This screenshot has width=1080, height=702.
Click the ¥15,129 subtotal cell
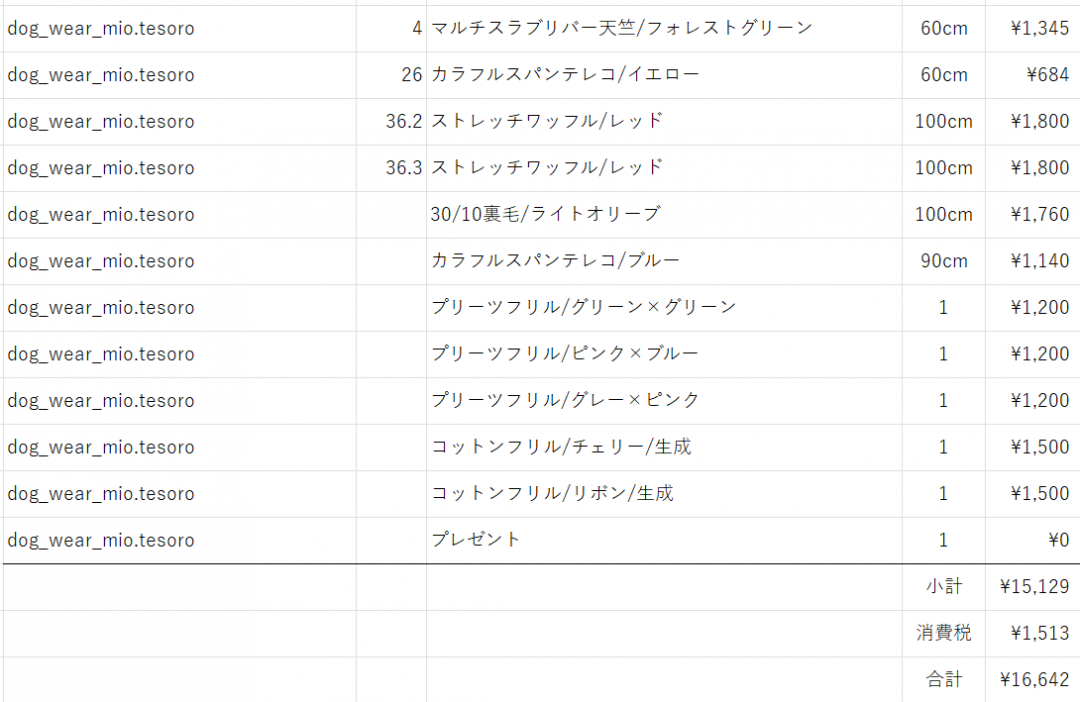pyautogui.click(x=1034, y=587)
